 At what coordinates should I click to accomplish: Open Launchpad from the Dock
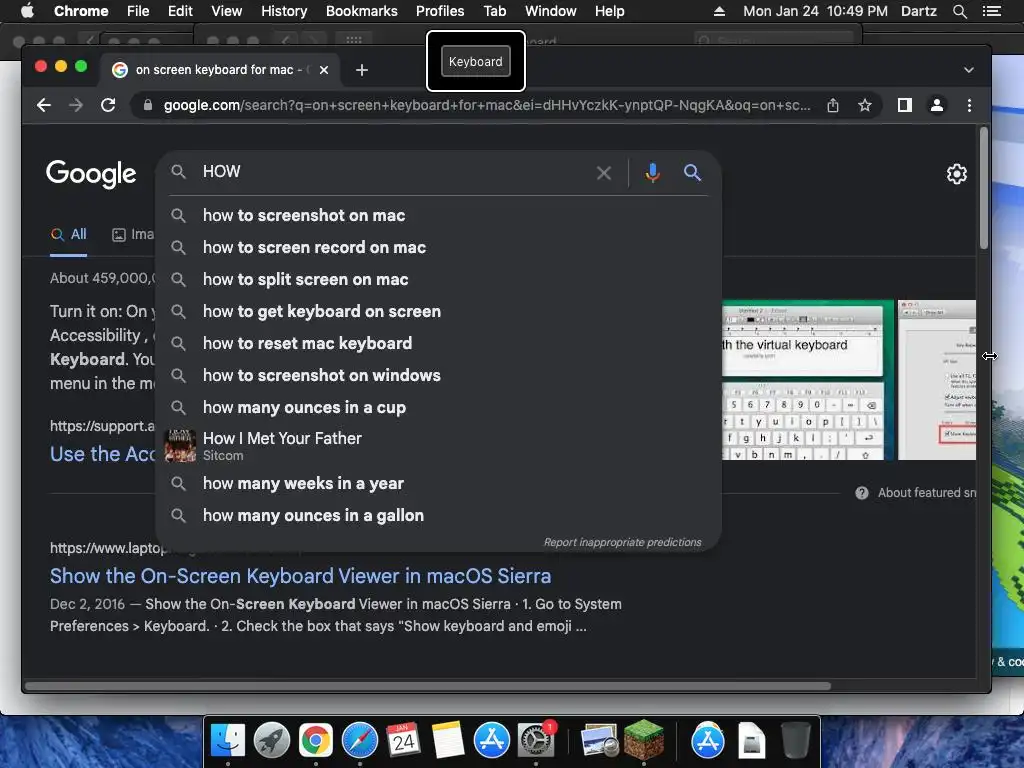click(x=272, y=741)
